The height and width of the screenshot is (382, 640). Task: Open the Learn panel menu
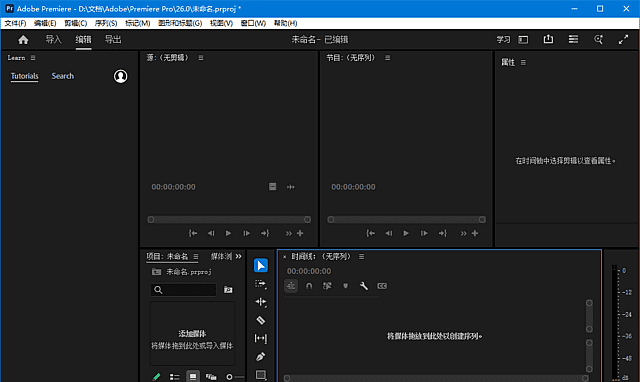click(x=33, y=58)
